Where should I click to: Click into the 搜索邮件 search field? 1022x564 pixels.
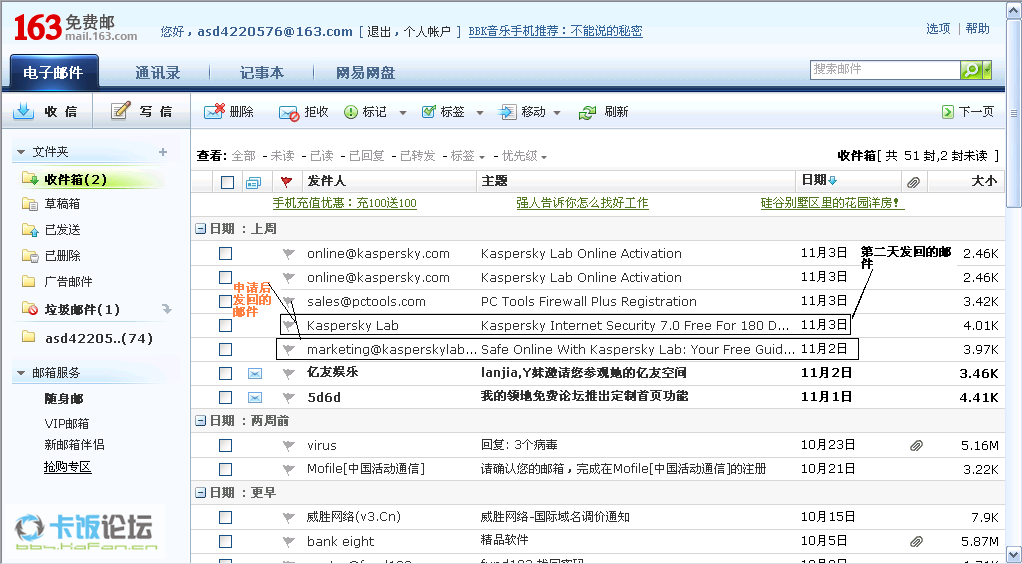tap(885, 70)
